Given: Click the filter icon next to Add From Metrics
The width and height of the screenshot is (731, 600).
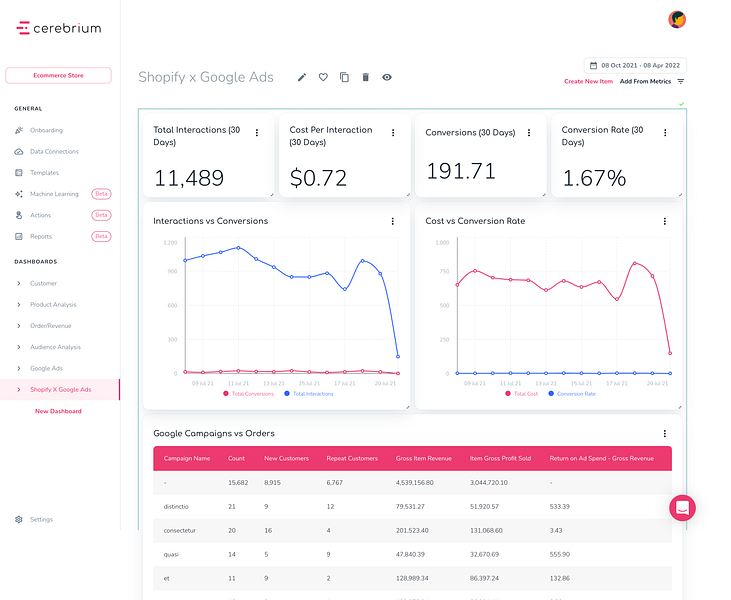Looking at the screenshot, I should tap(681, 82).
